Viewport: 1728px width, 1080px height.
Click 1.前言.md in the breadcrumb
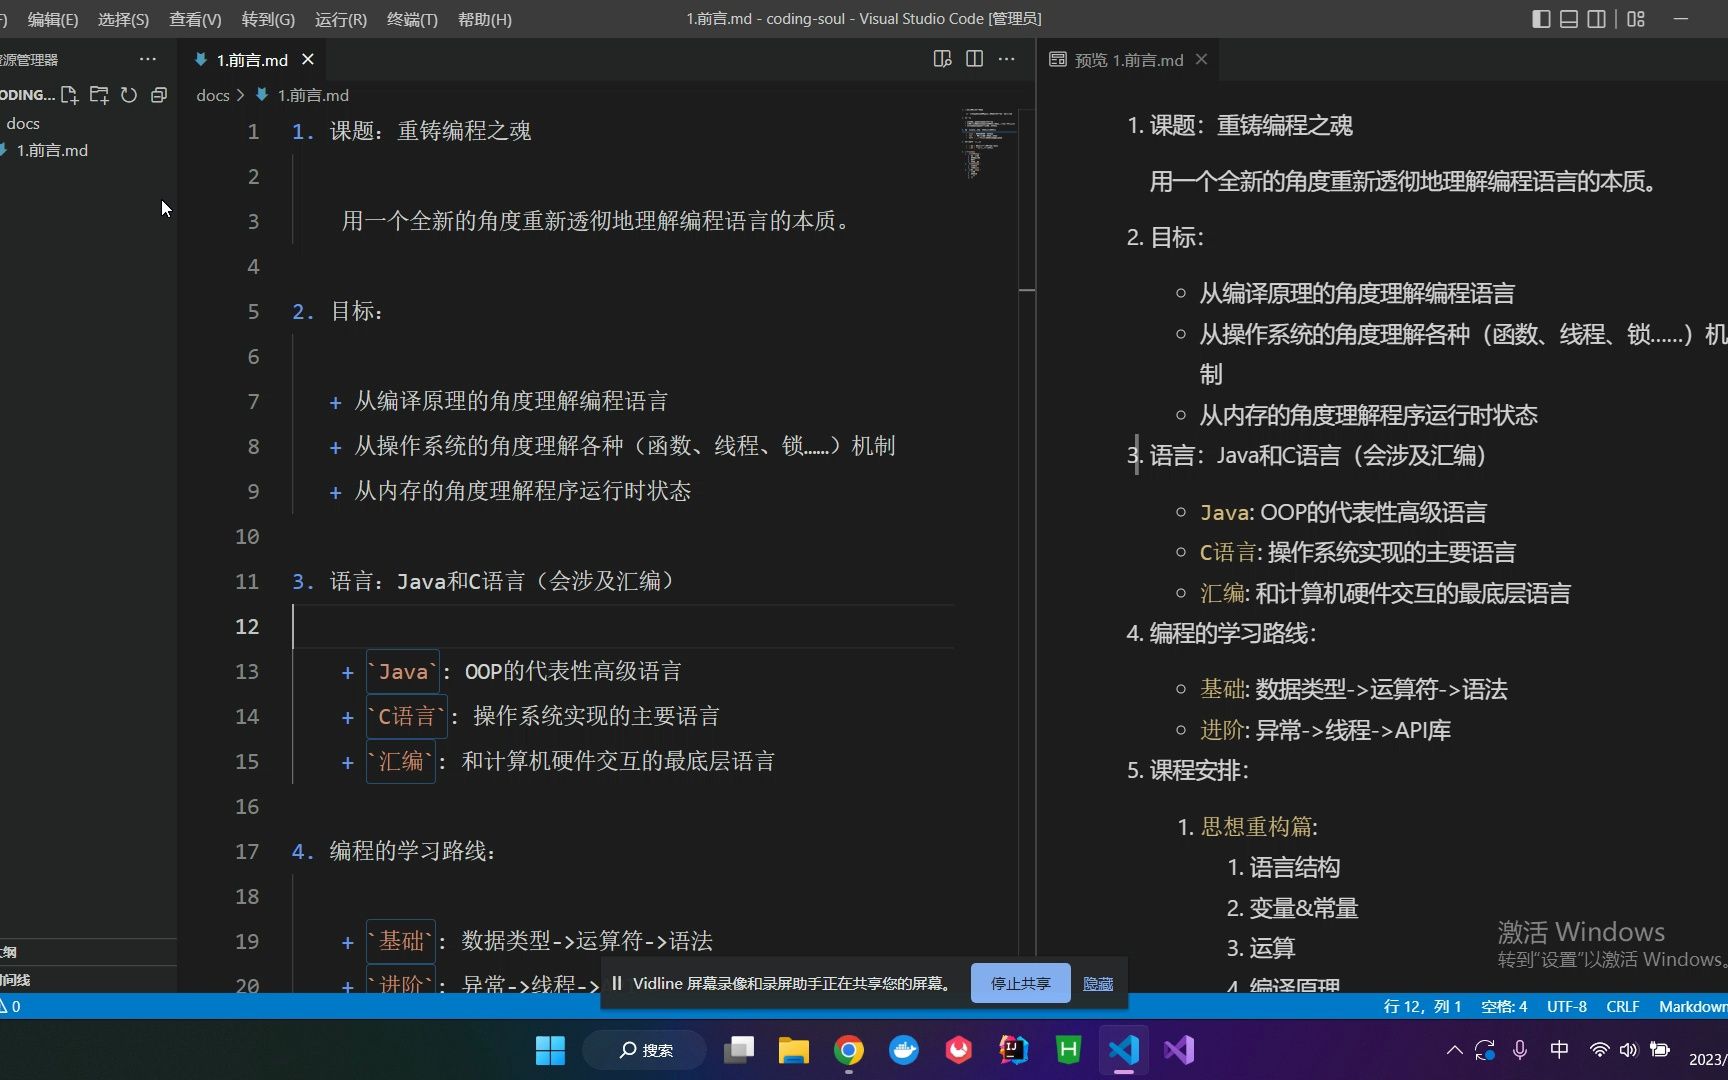313,95
